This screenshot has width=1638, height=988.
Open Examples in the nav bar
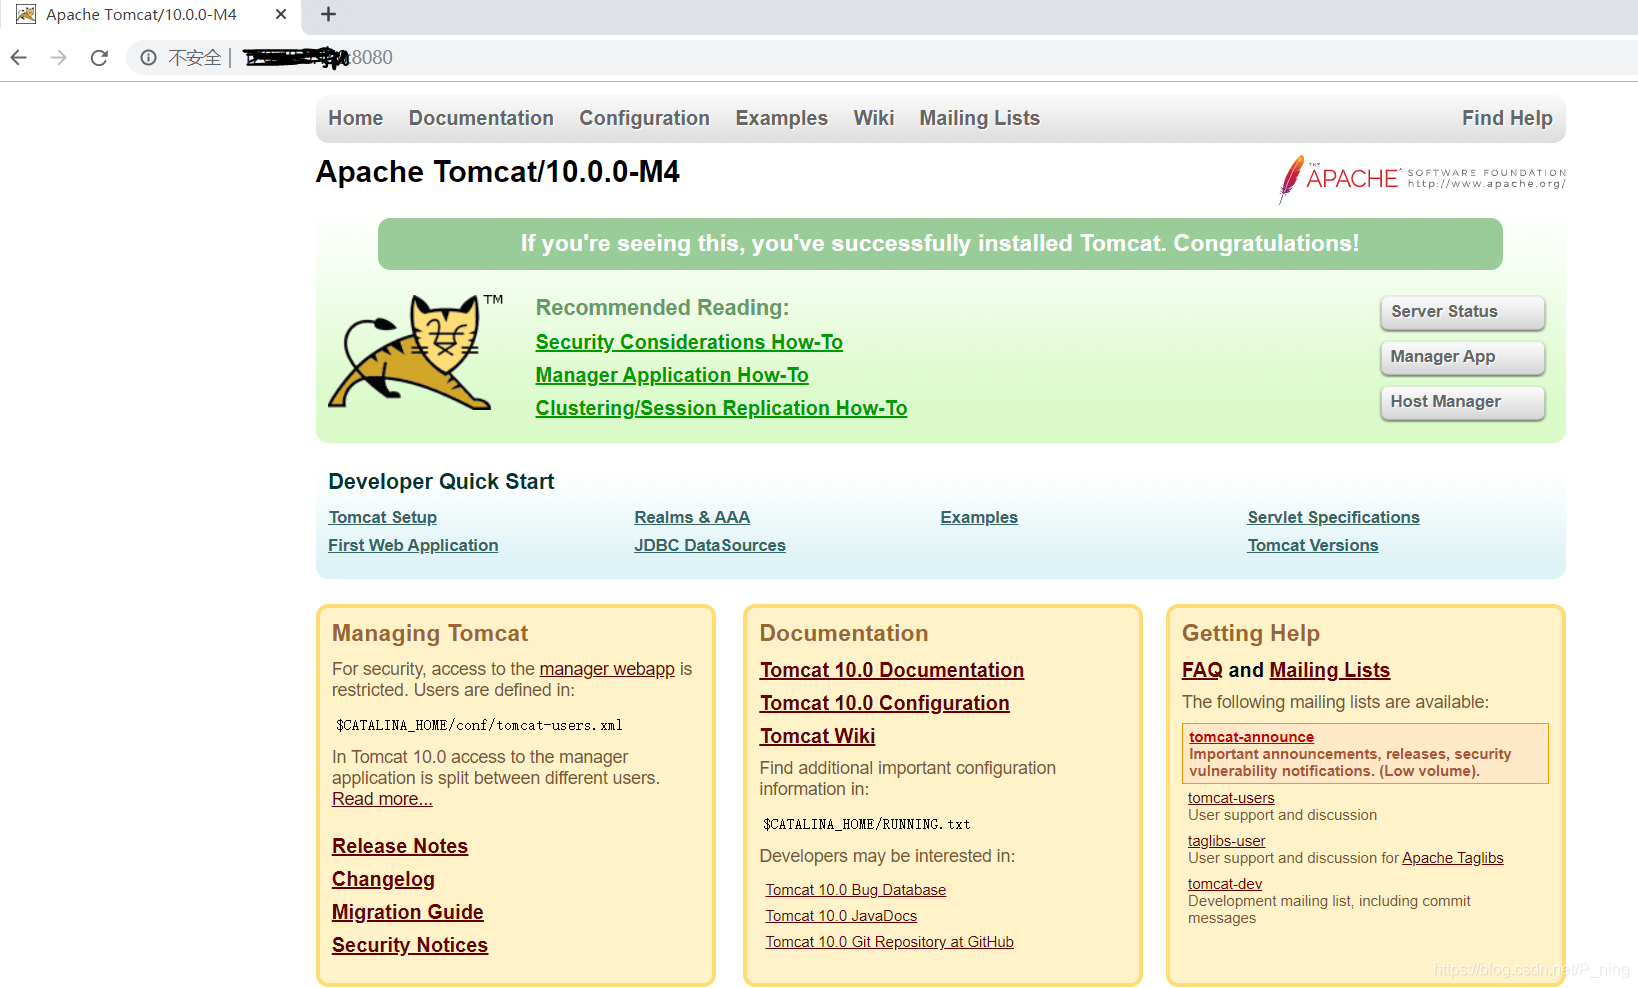tap(782, 118)
